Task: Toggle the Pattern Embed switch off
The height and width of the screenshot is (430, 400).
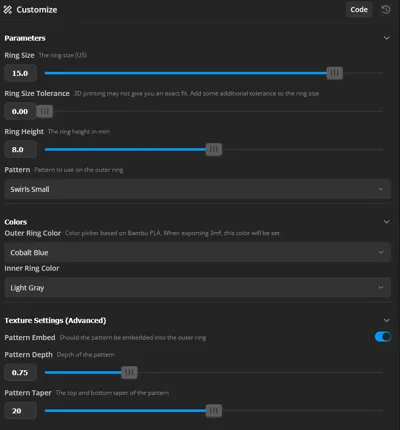Action: [383, 337]
